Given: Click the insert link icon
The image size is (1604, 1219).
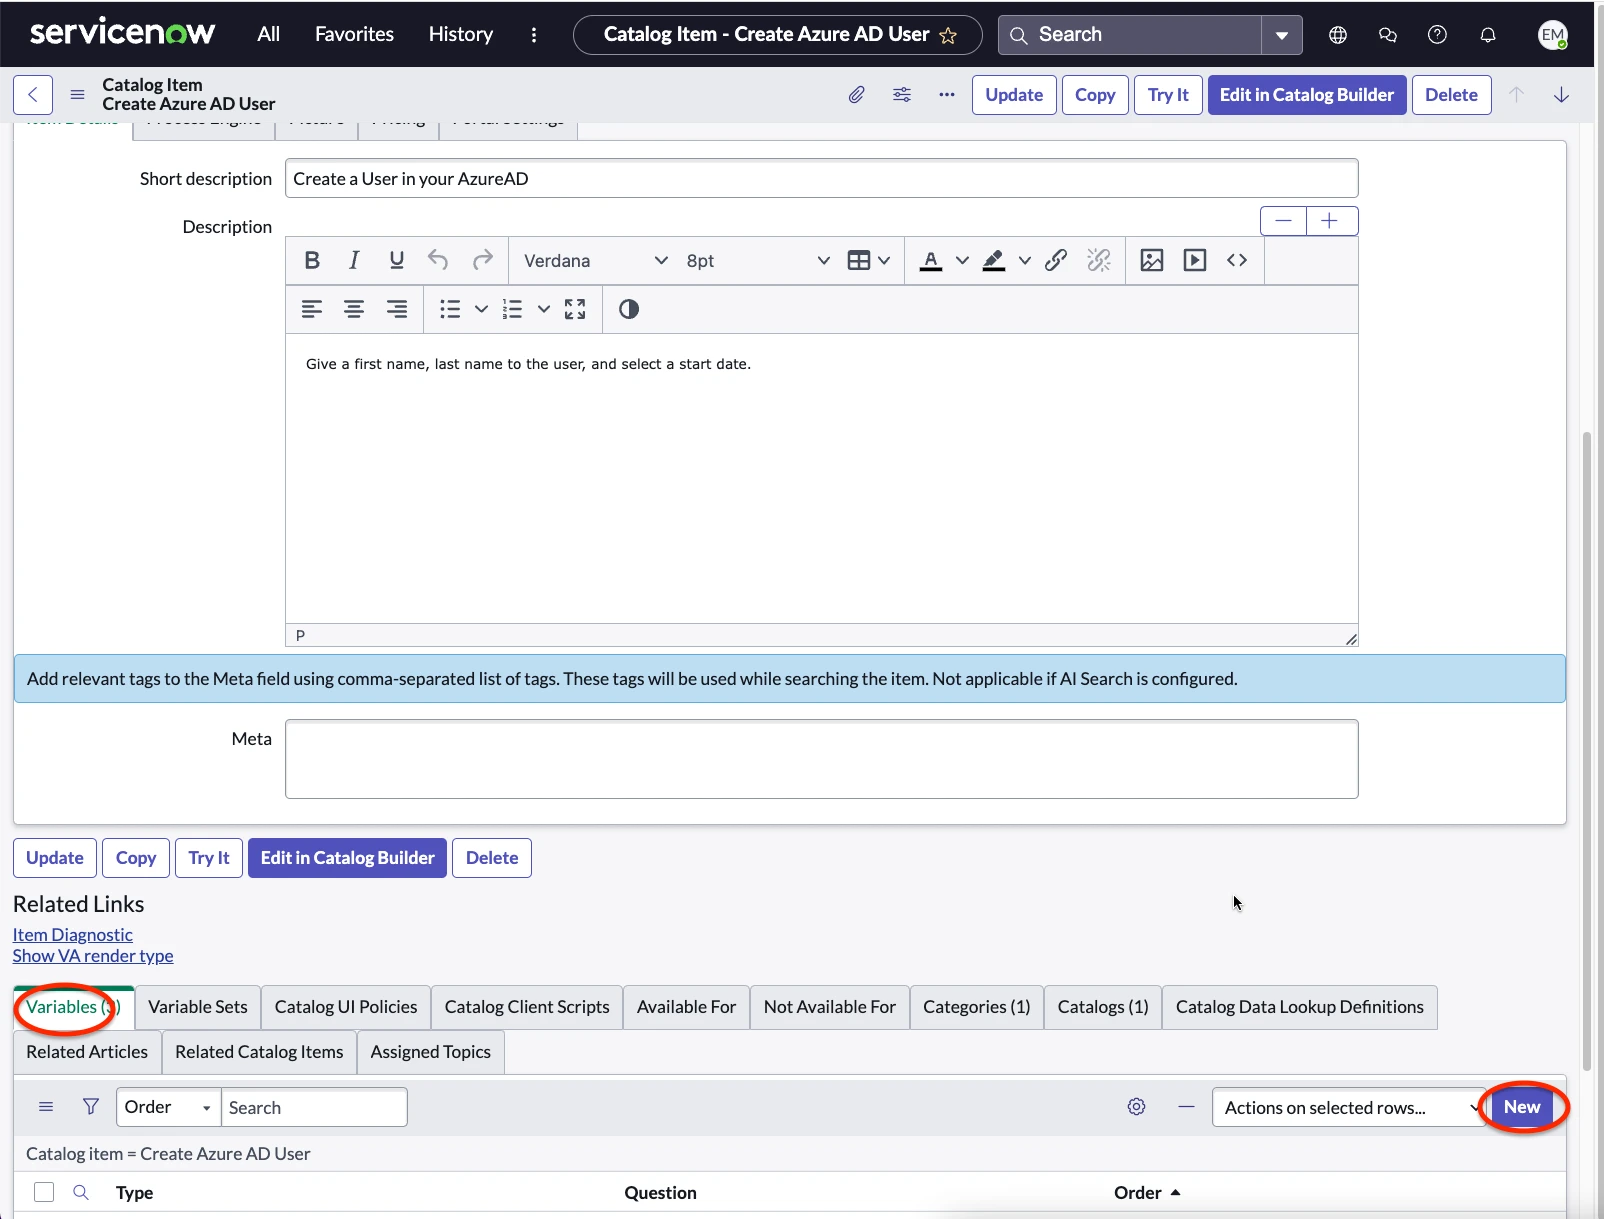Looking at the screenshot, I should pyautogui.click(x=1055, y=261).
